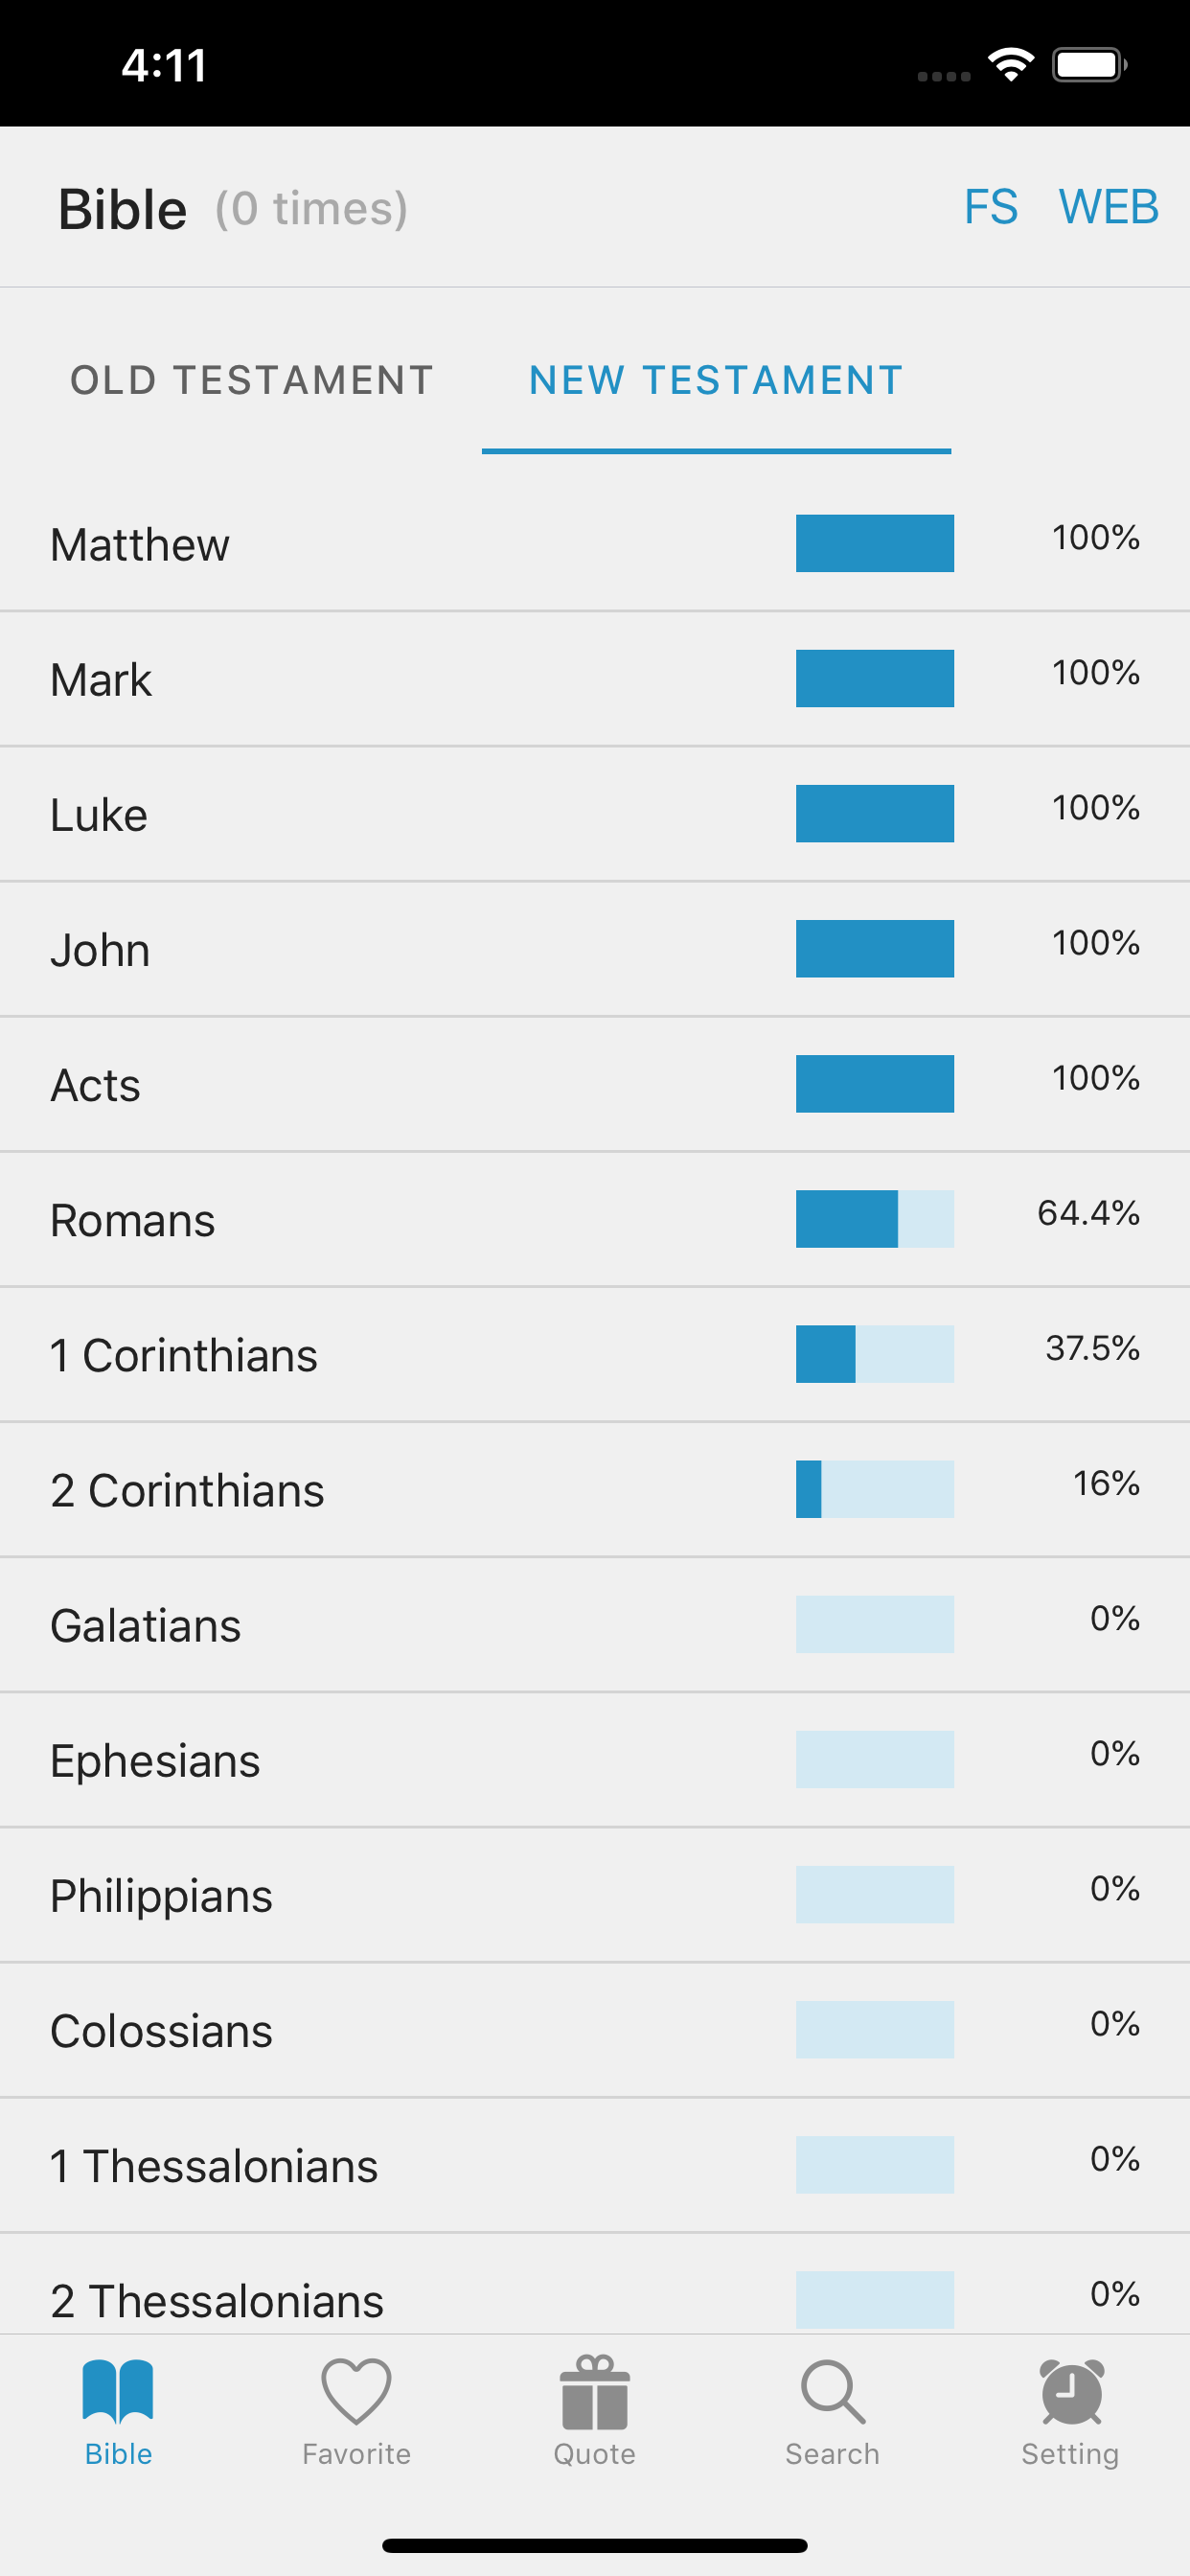Open the book of Matthew
Image resolution: width=1190 pixels, height=2576 pixels.
click(x=595, y=543)
